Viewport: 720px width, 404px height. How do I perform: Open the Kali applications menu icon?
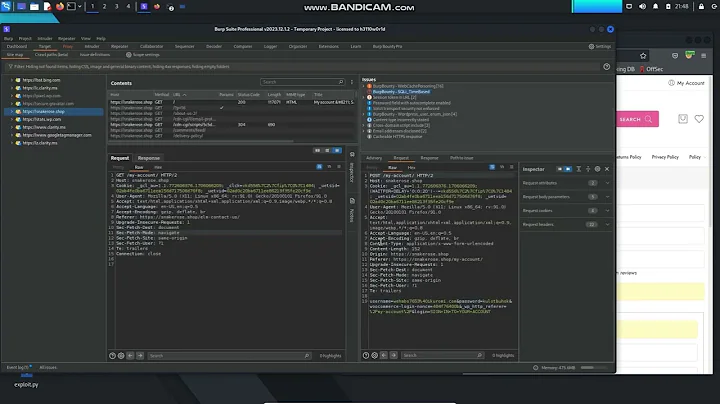(6, 6)
